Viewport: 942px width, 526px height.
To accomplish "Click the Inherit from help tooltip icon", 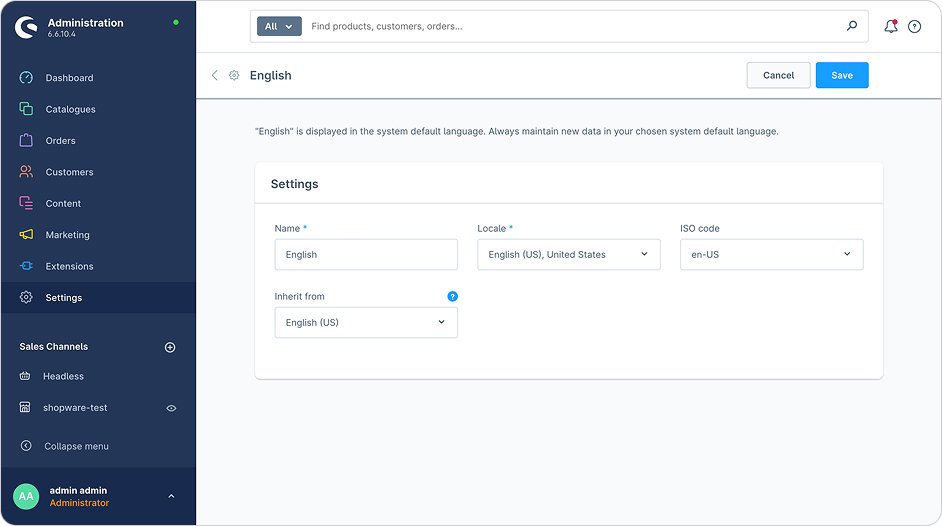I will point(452,296).
